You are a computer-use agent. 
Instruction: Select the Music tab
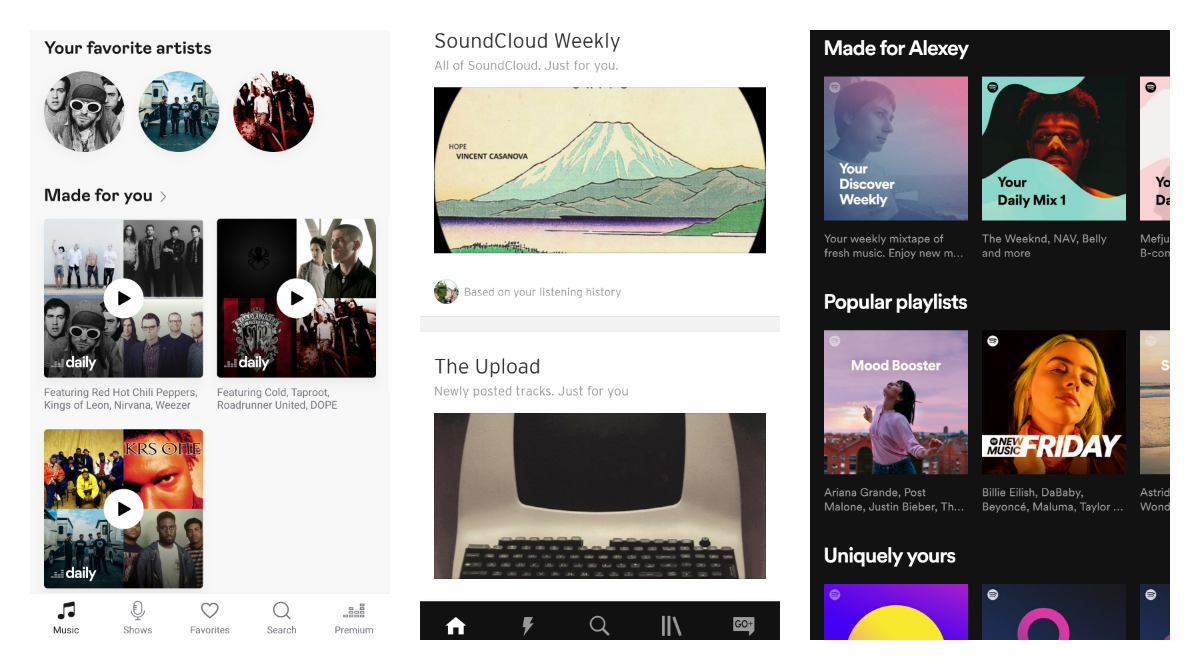(66, 617)
